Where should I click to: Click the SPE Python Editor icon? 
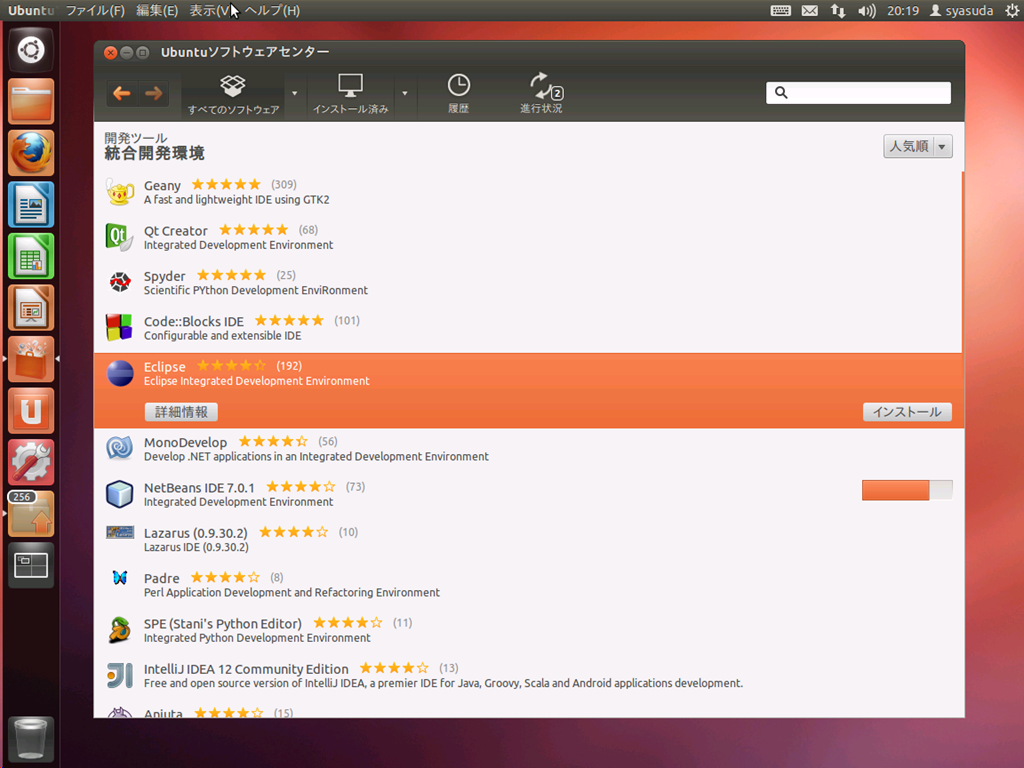pyautogui.click(x=120, y=630)
